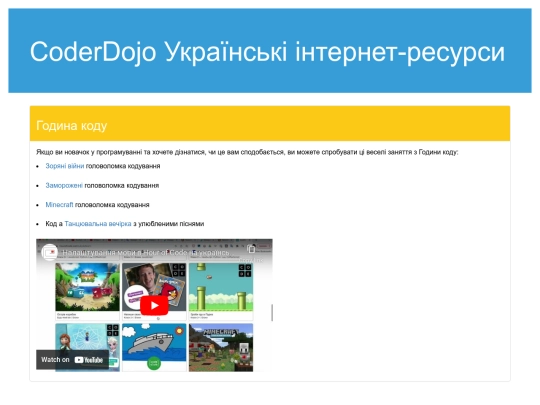The image size is (540, 405).
Task: Click the Angry Birds thumbnail in the video
Action: pos(154,287)
